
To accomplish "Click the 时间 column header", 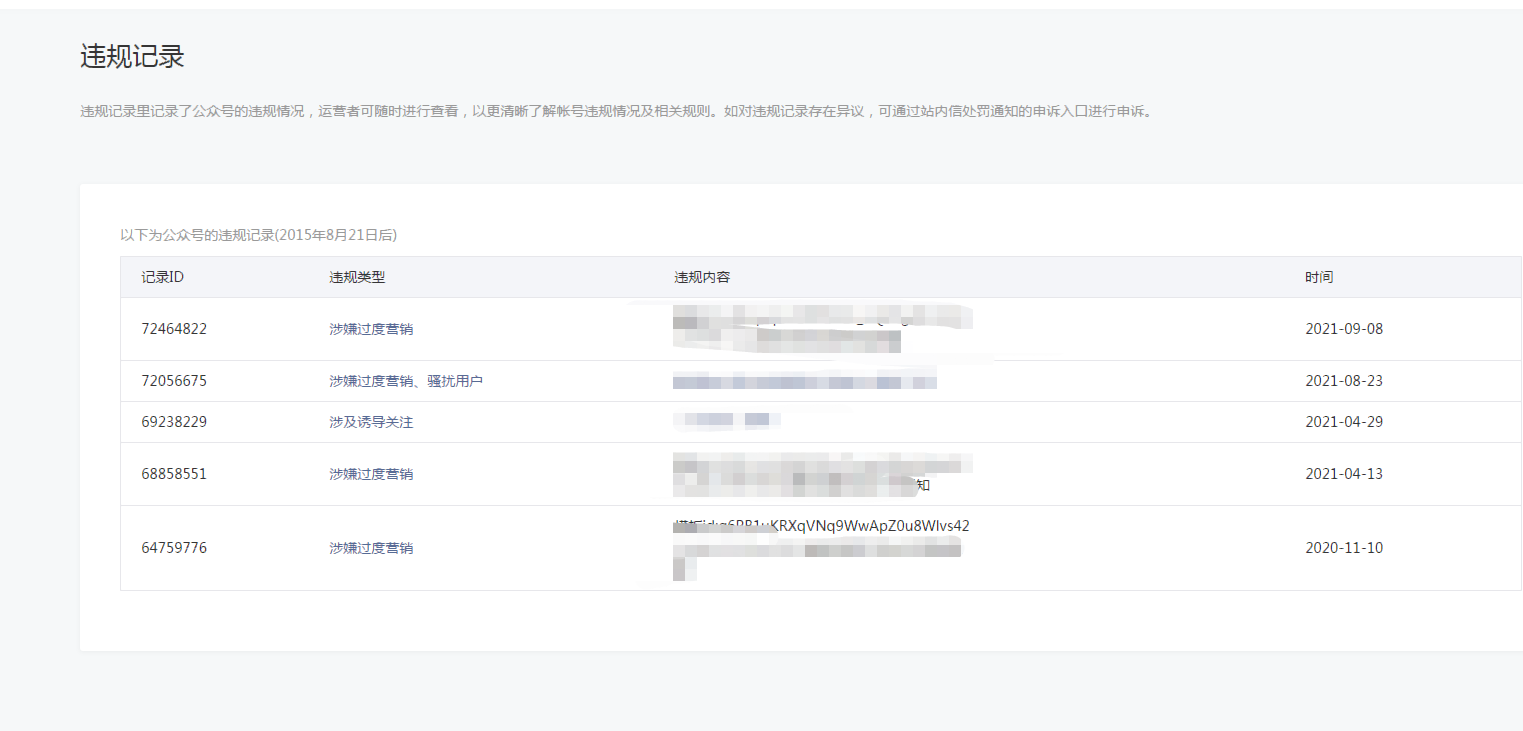I will (1319, 277).
